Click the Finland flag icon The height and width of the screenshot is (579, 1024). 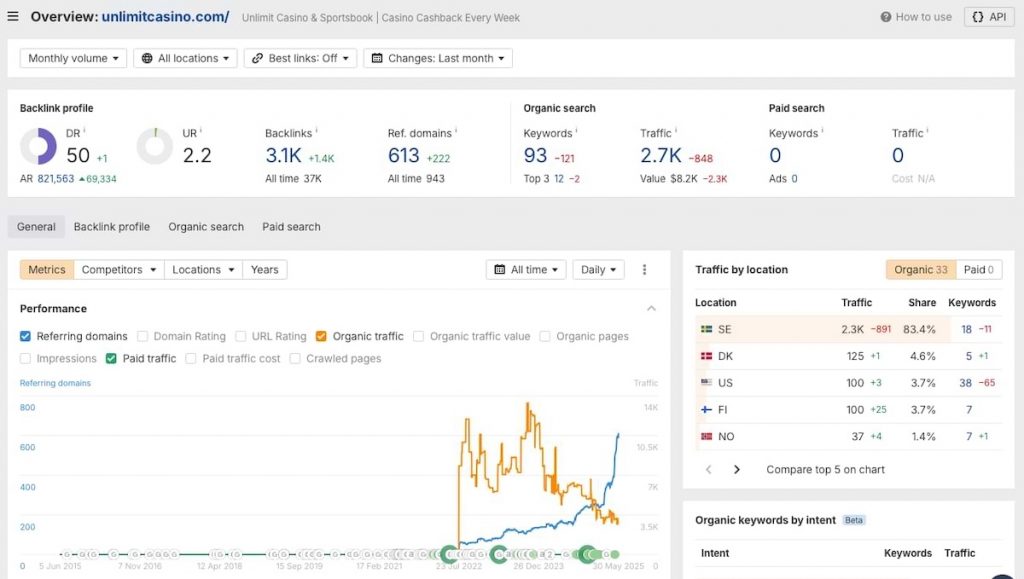coord(707,409)
